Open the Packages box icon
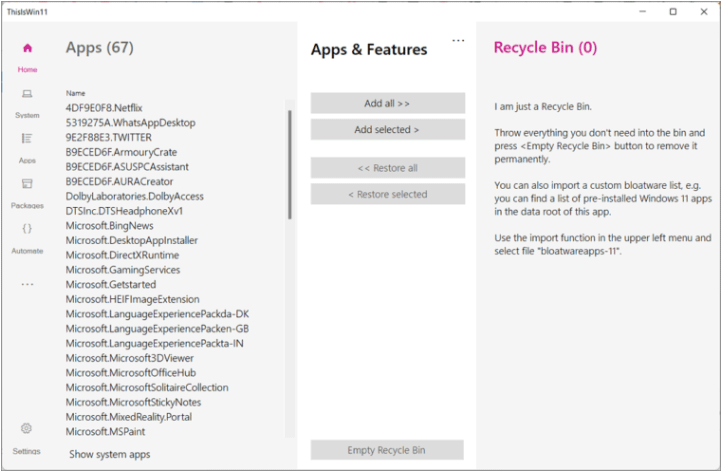 tap(27, 183)
